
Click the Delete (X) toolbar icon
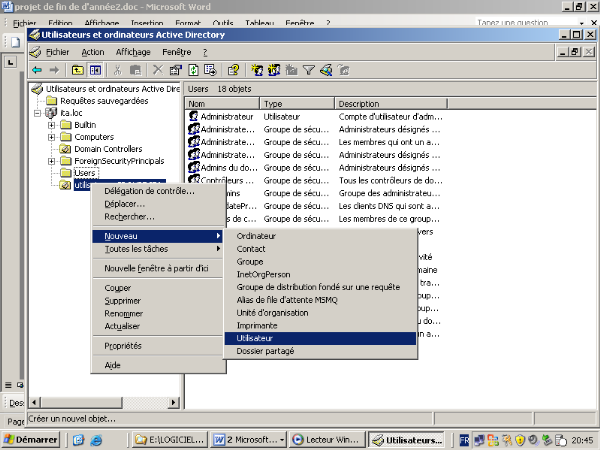pos(156,70)
